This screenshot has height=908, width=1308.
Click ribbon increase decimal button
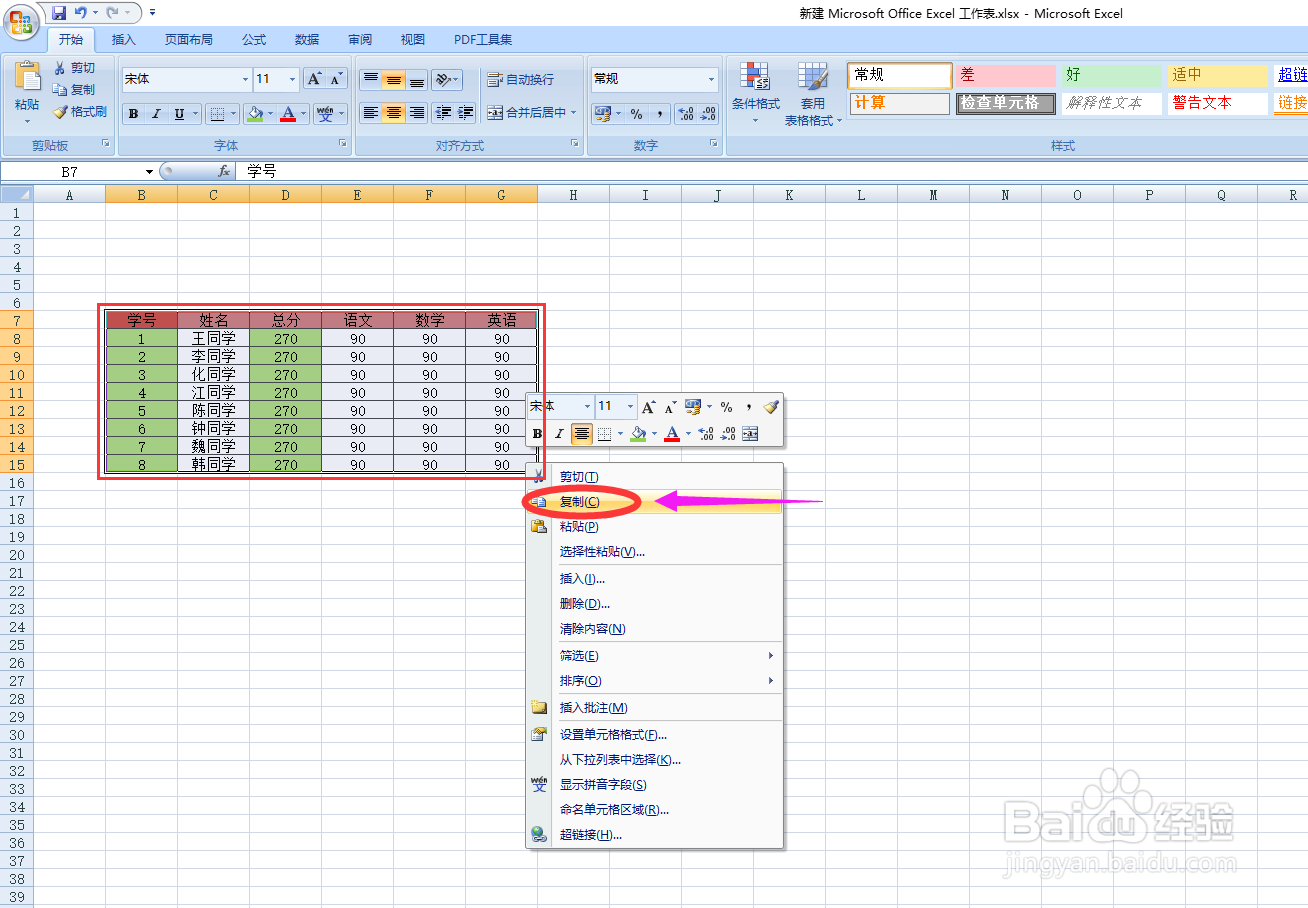[x=685, y=114]
